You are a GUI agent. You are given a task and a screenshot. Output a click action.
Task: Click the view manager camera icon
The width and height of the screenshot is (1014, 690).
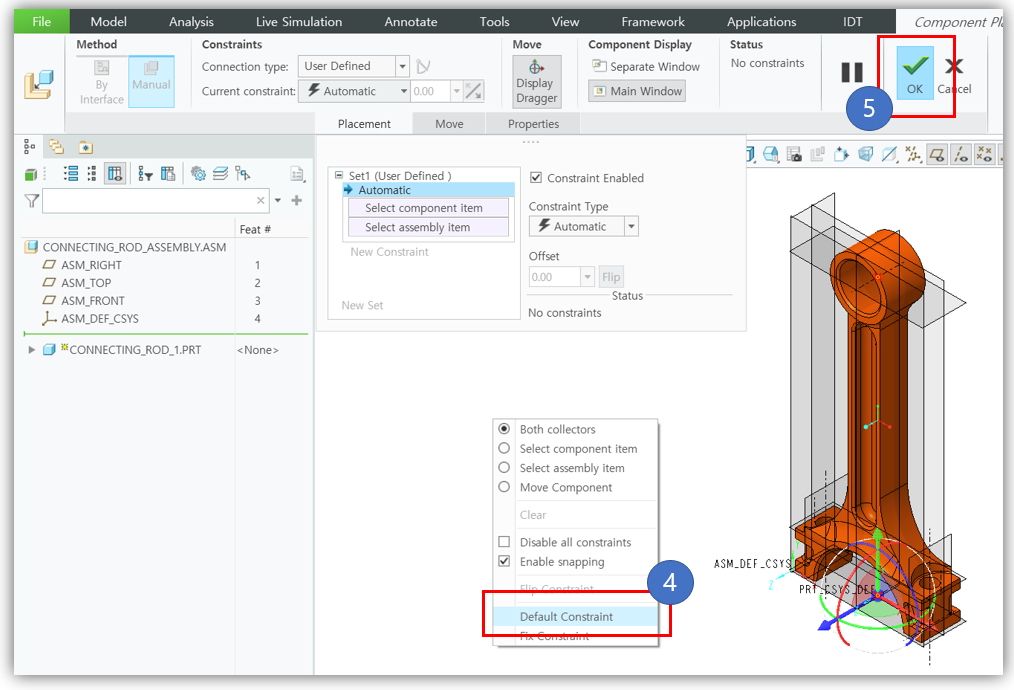point(794,154)
